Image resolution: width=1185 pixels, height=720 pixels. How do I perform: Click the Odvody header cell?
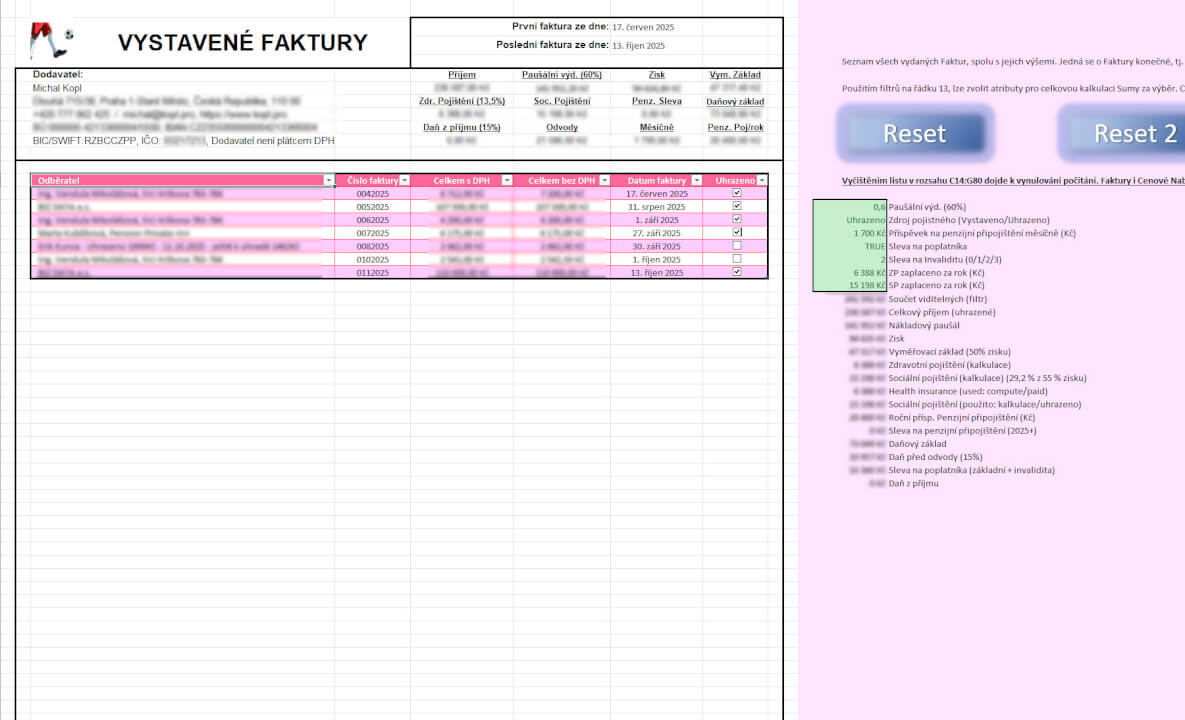click(562, 128)
